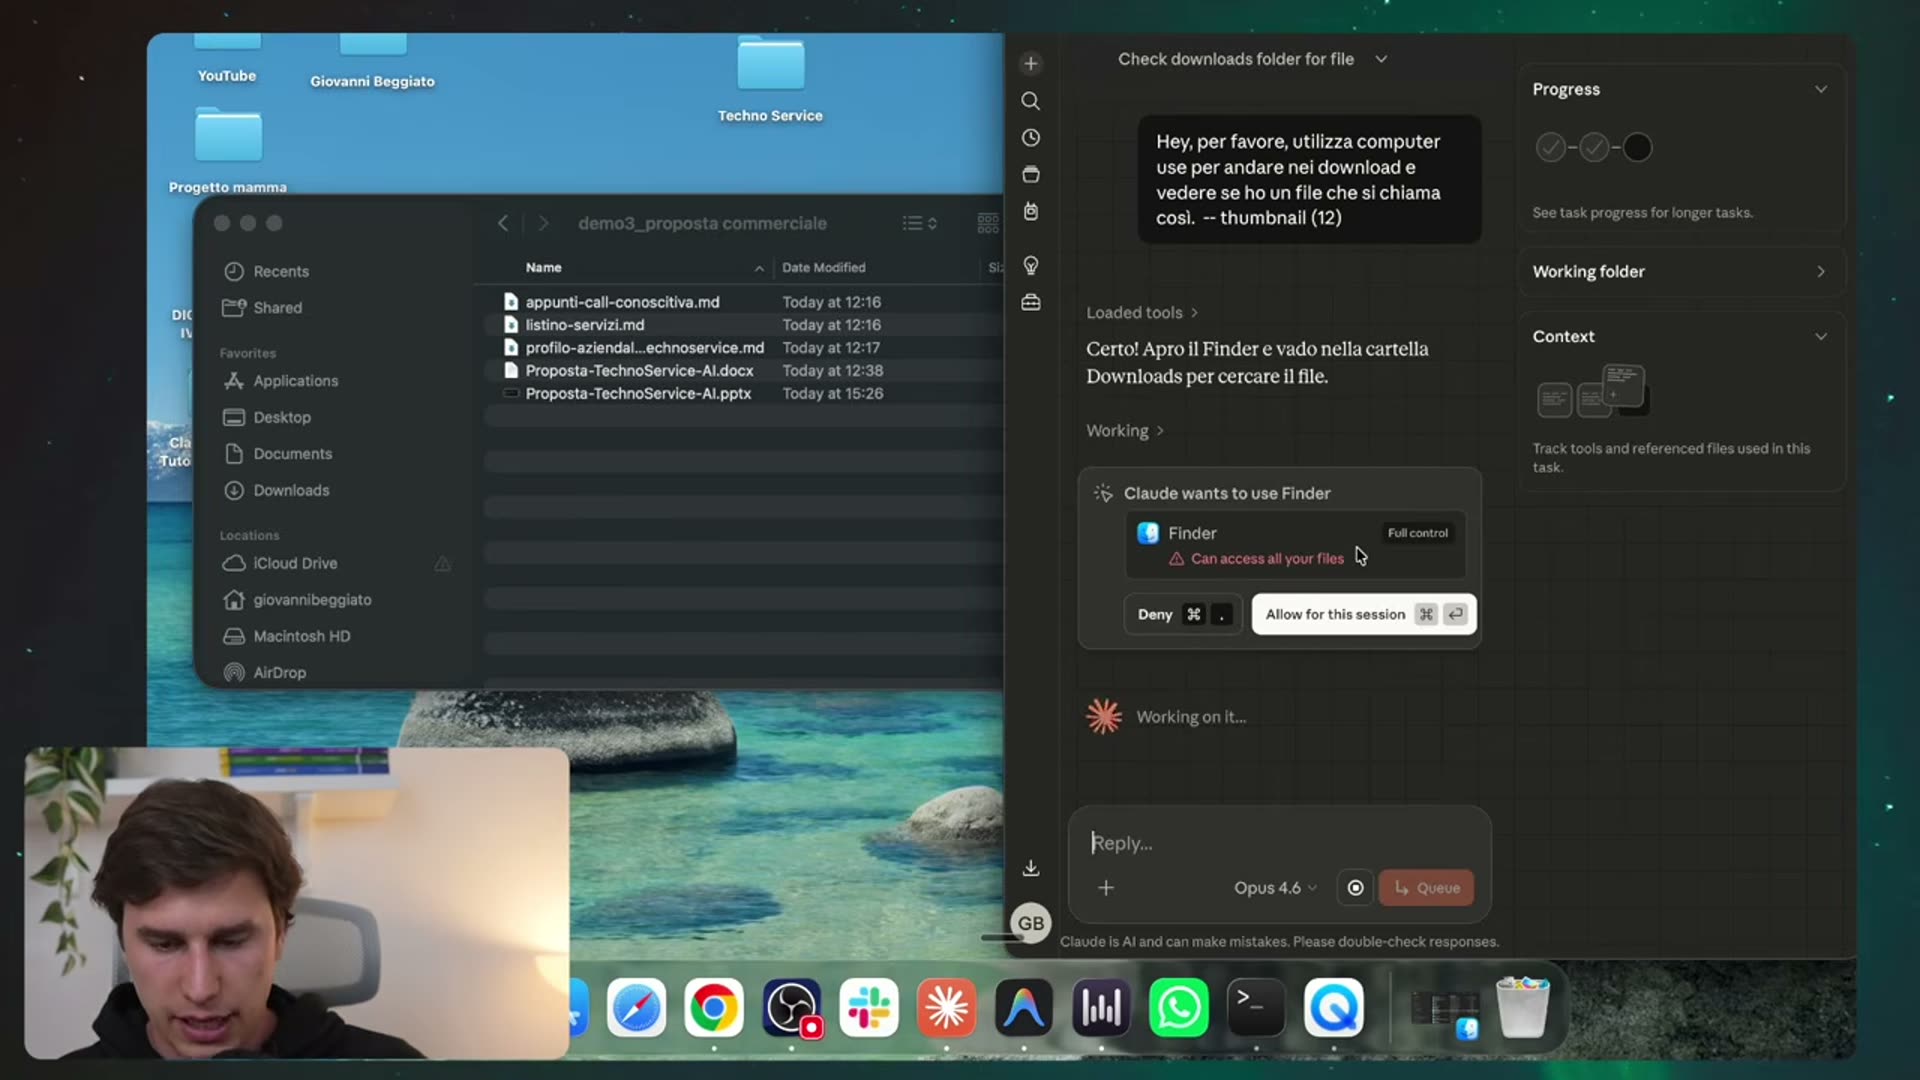The height and width of the screenshot is (1080, 1920).
Task: Click the Queue button
Action: 1426,888
